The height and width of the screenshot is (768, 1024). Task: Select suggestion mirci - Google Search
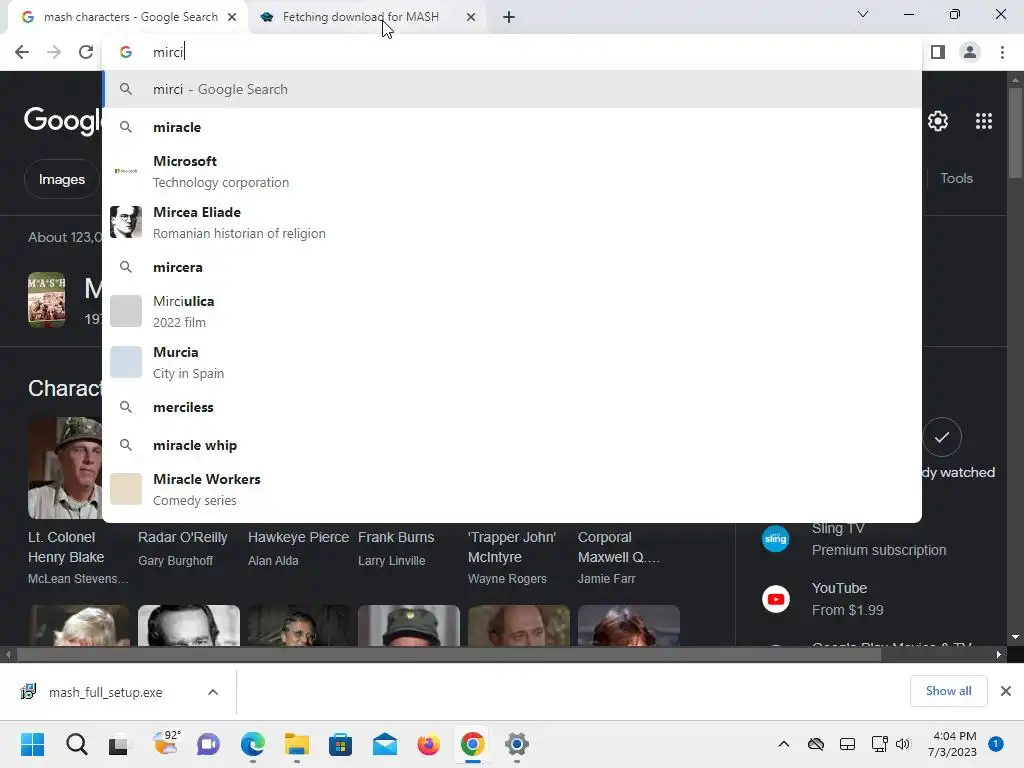512,89
